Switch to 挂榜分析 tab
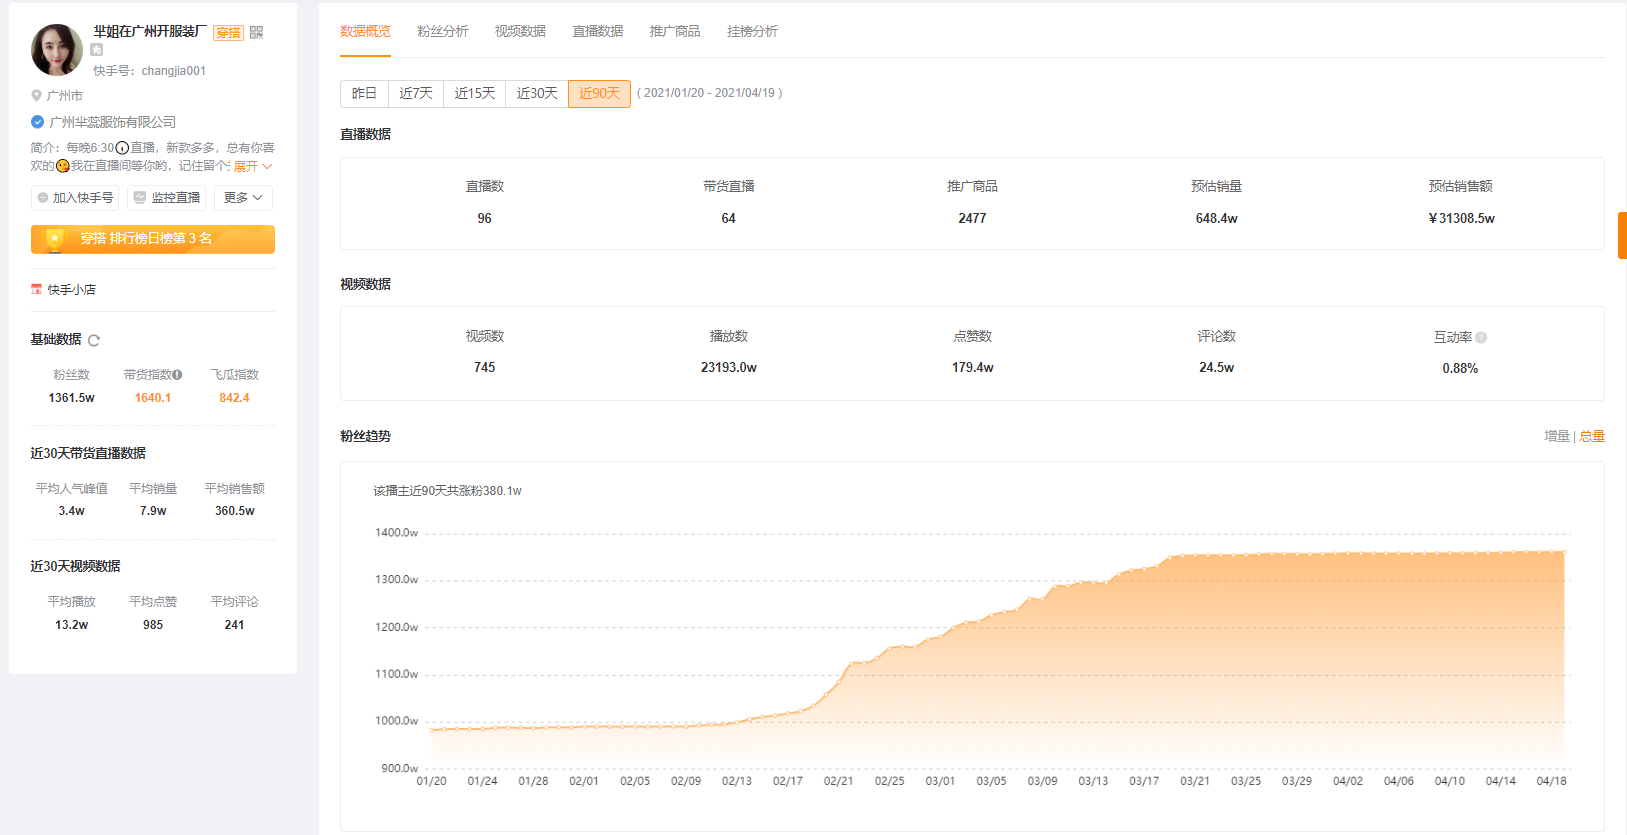This screenshot has width=1627, height=835. (x=752, y=32)
